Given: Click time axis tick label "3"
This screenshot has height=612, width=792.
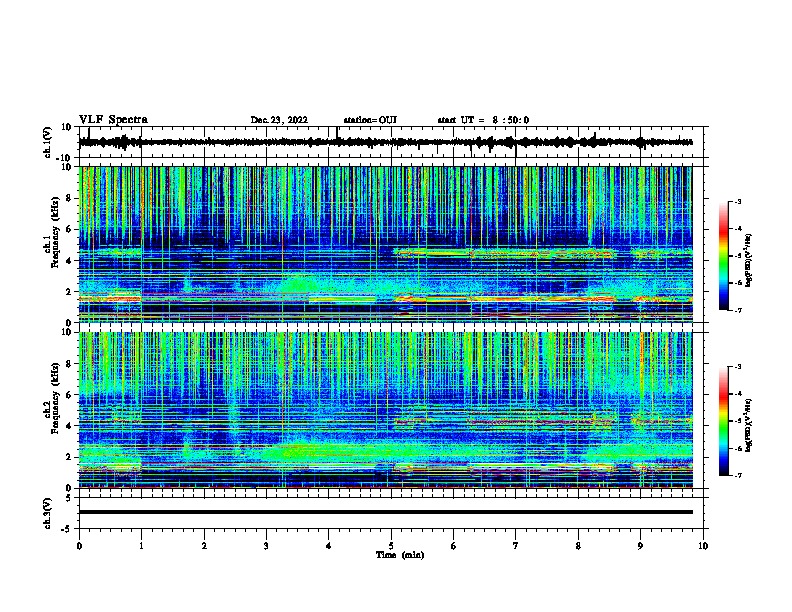Looking at the screenshot, I should (266, 546).
